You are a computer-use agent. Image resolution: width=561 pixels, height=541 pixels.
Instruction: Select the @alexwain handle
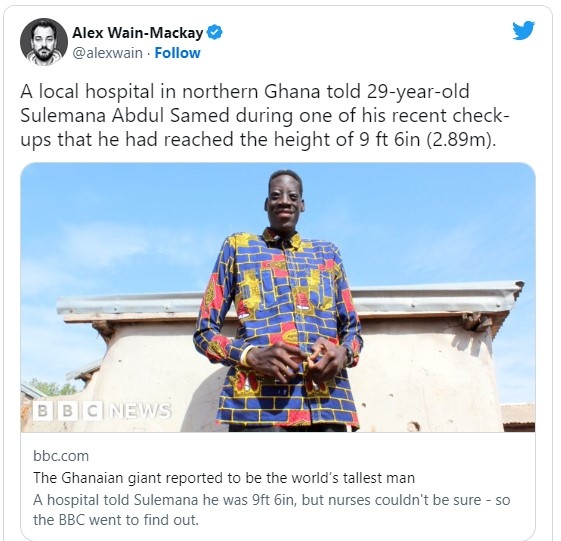coord(107,53)
